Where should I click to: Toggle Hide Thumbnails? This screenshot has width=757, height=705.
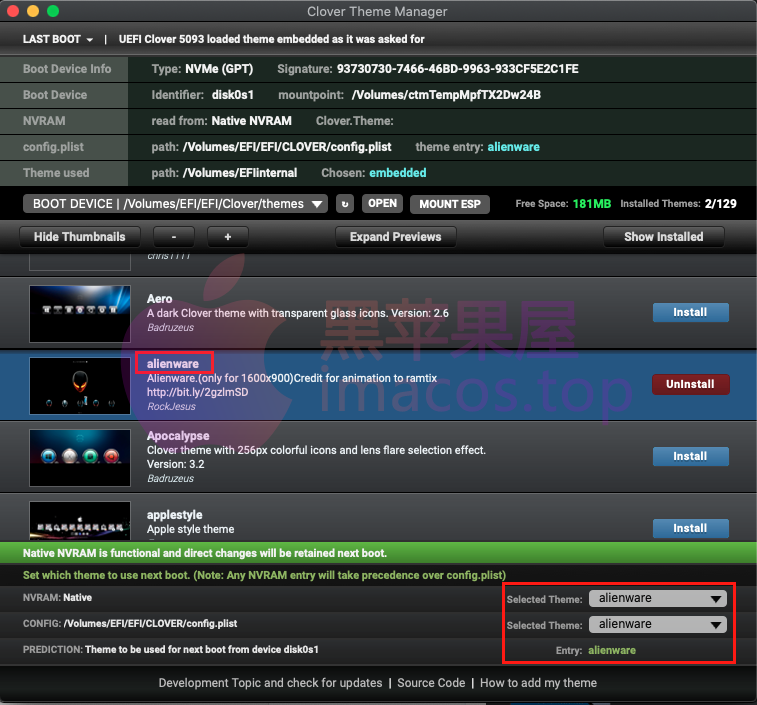[80, 237]
